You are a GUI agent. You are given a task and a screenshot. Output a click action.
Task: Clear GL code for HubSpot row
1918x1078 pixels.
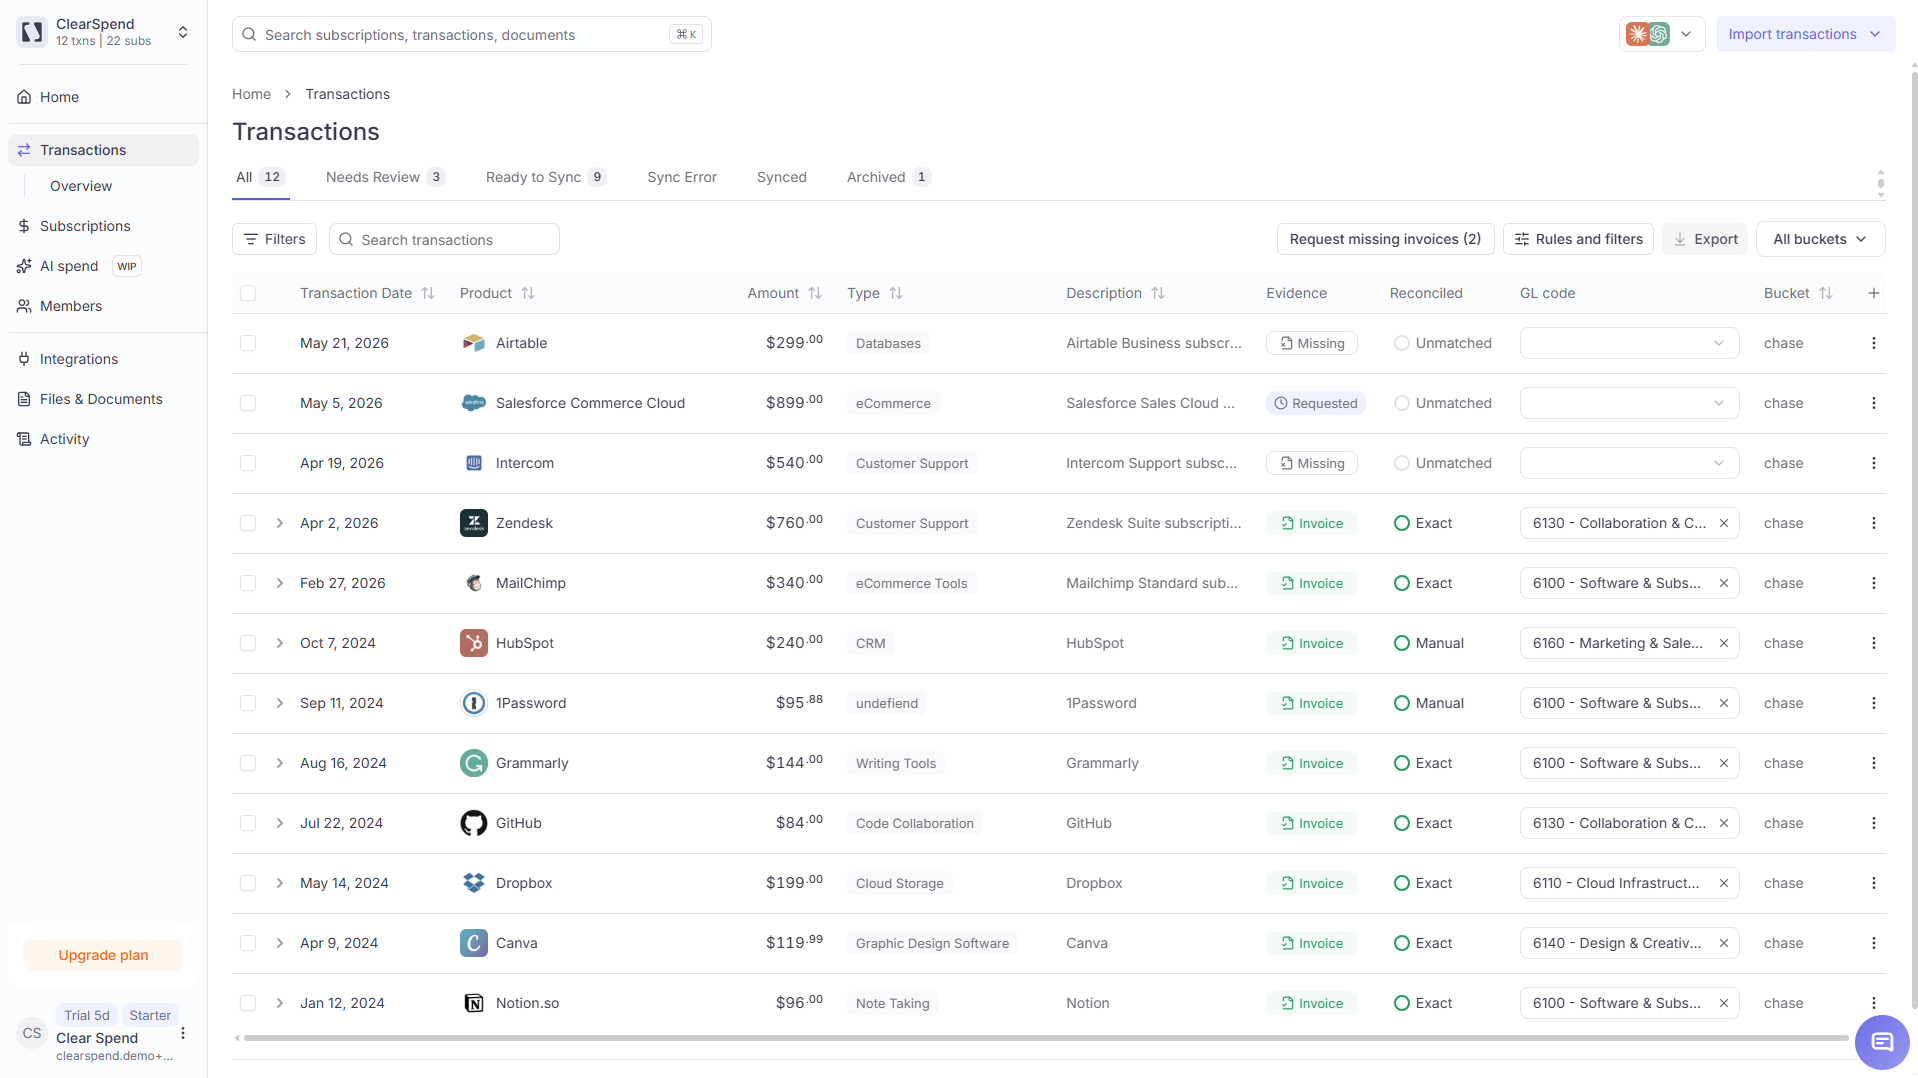[1724, 643]
